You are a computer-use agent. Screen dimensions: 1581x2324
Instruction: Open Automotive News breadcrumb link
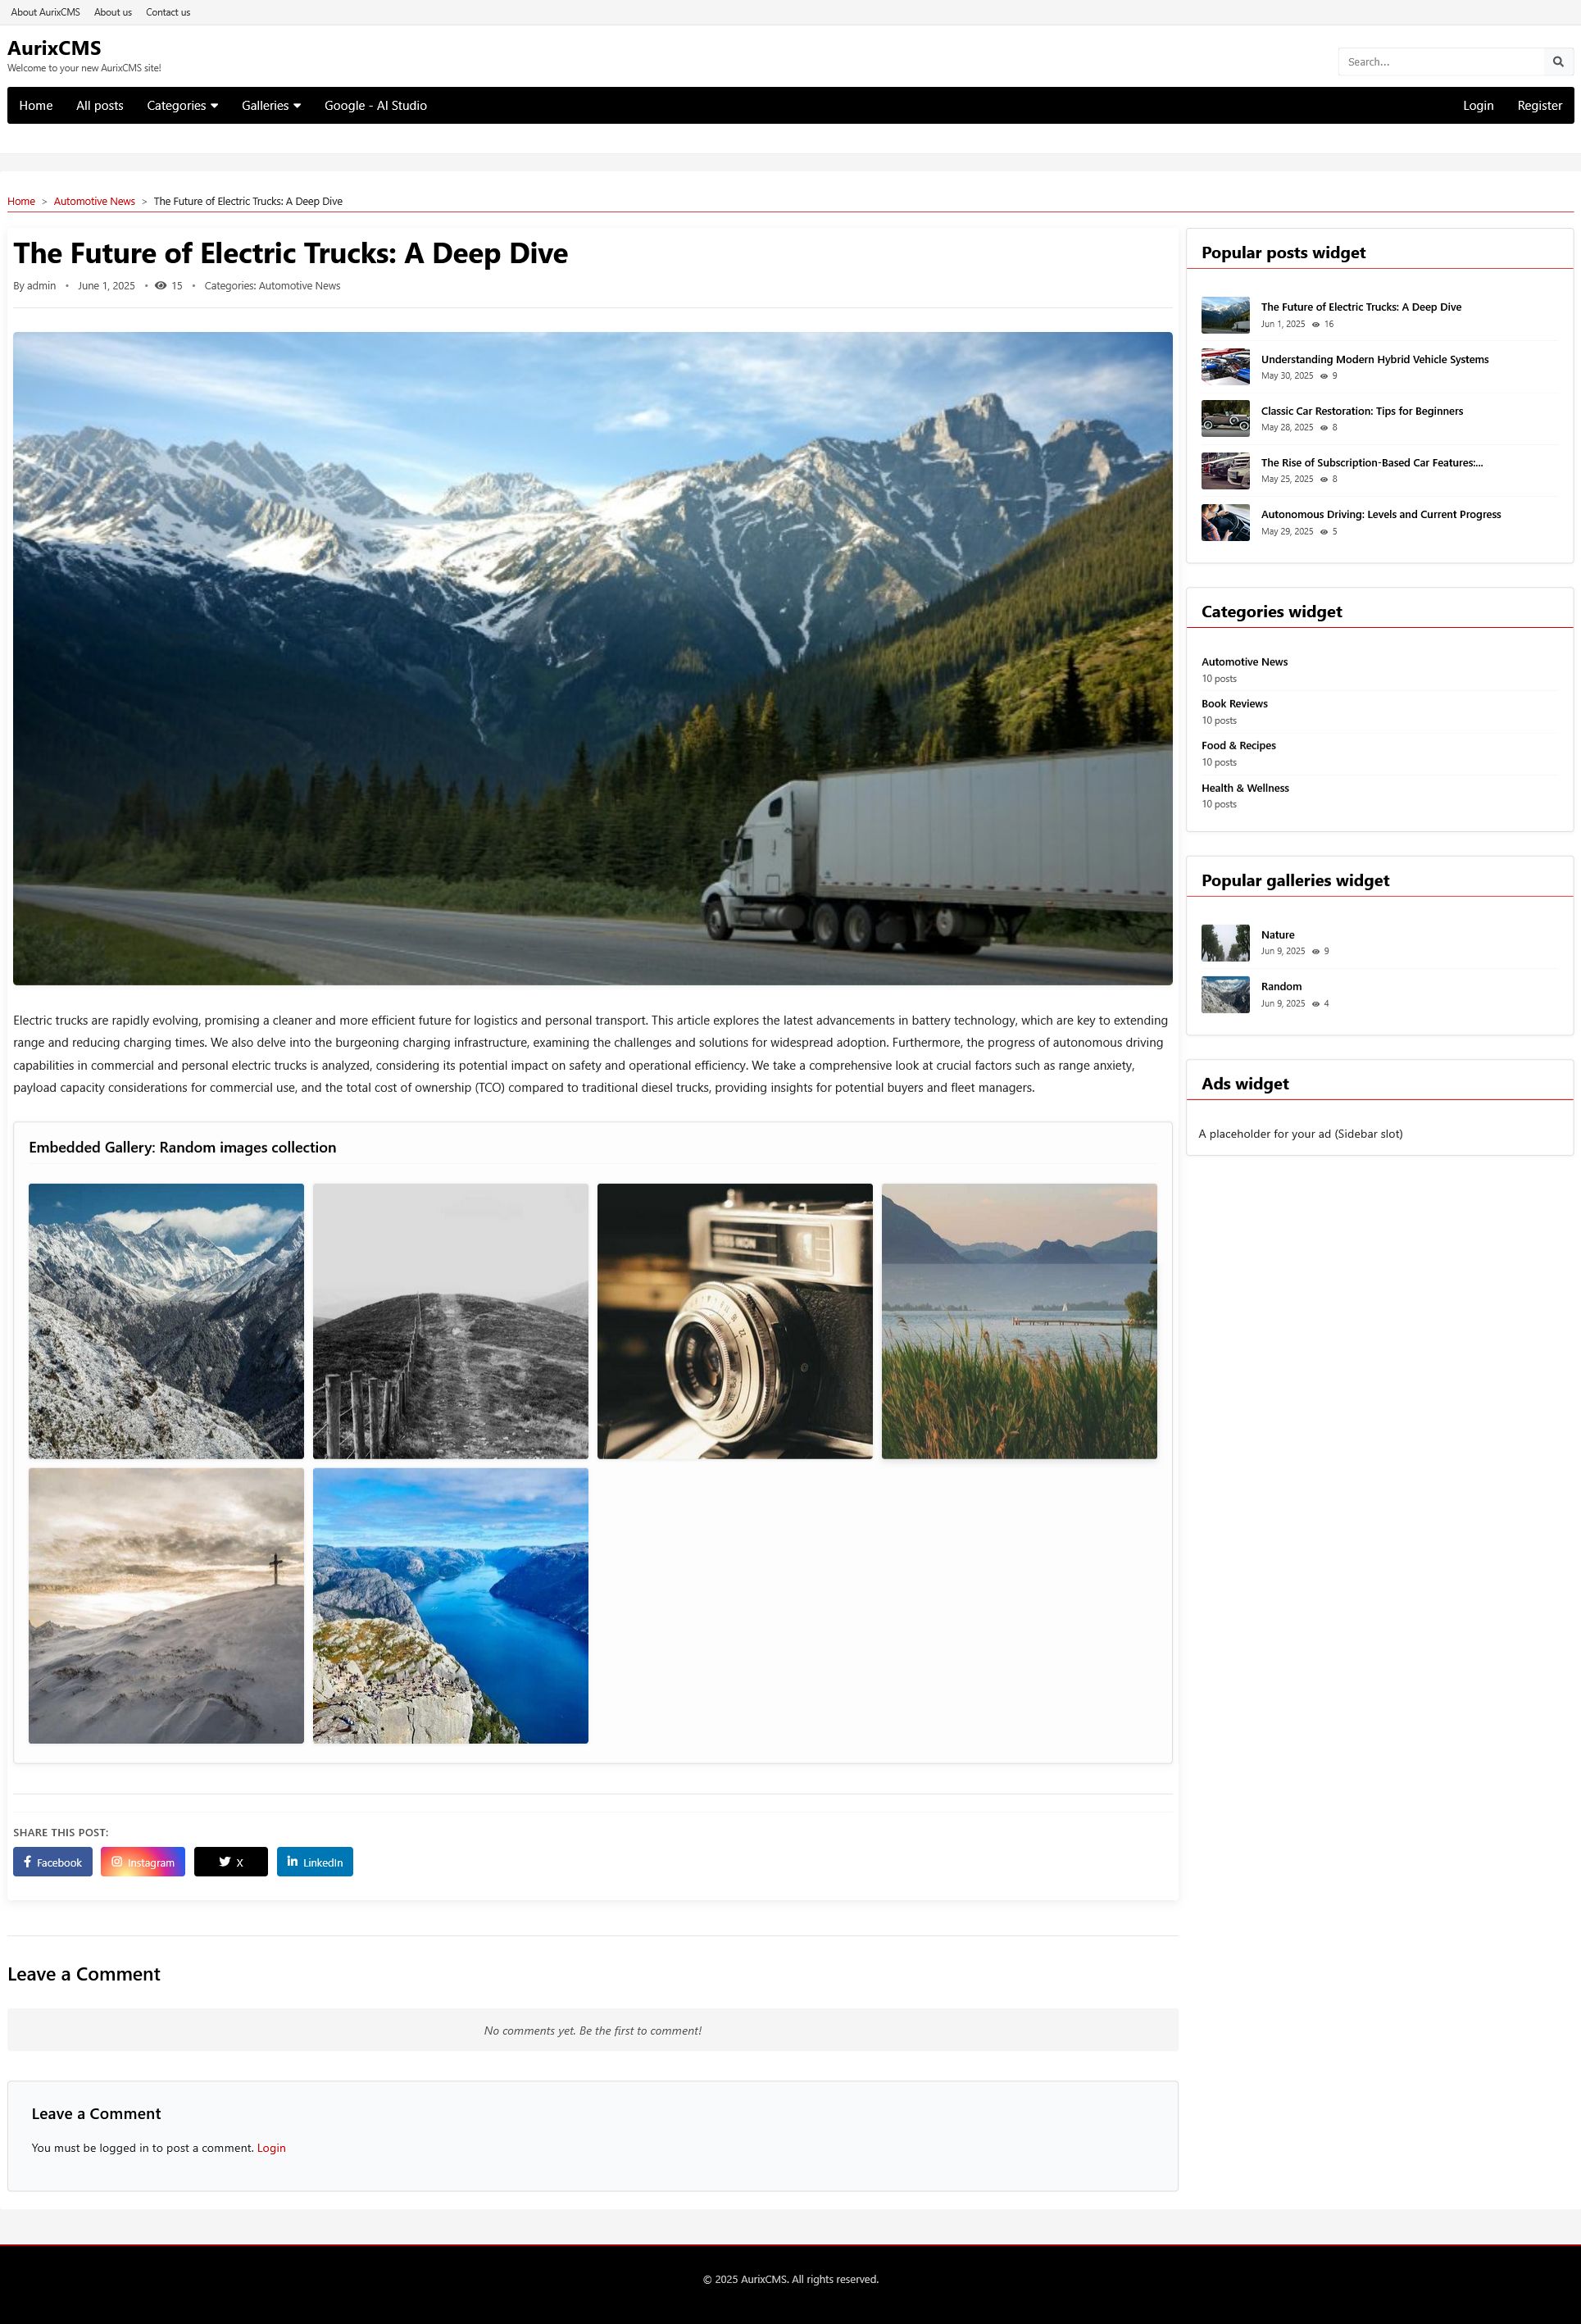(94, 202)
